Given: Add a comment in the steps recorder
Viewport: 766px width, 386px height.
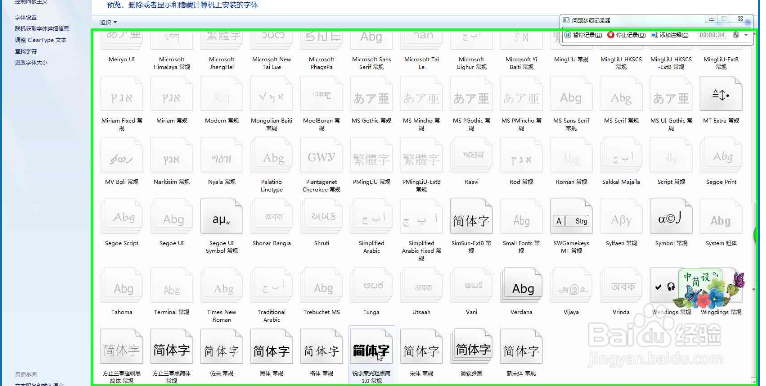Looking at the screenshot, I should point(670,35).
